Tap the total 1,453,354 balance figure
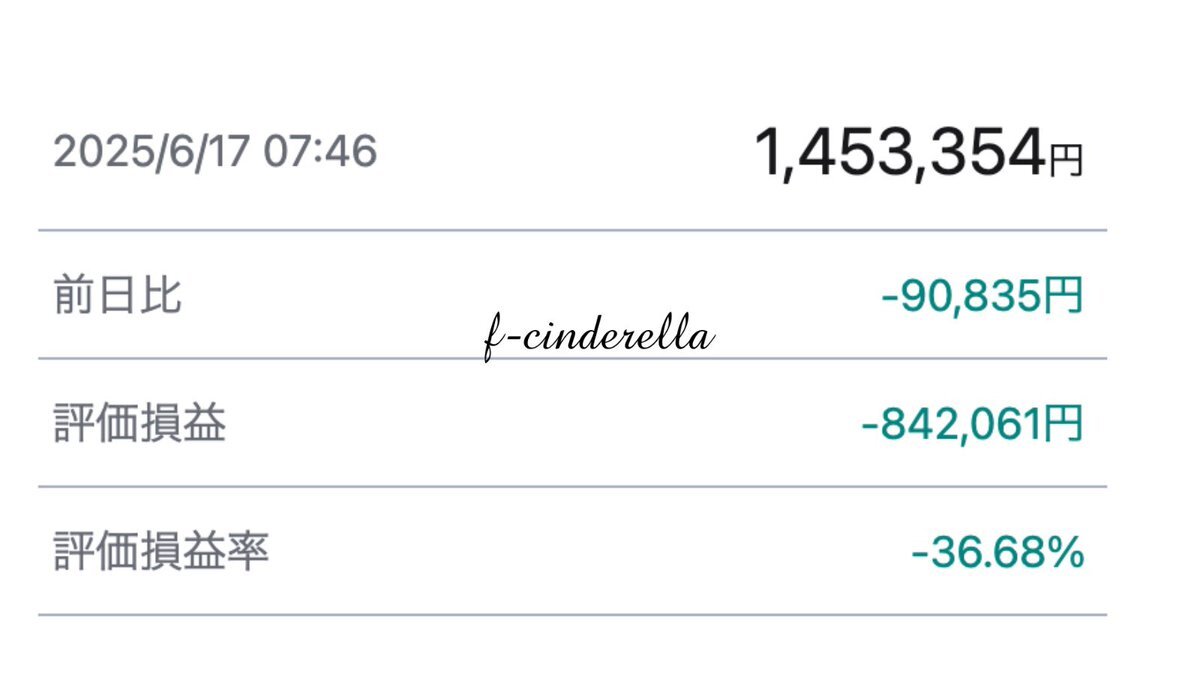Viewport: 1200px width, 675px height. [x=899, y=154]
